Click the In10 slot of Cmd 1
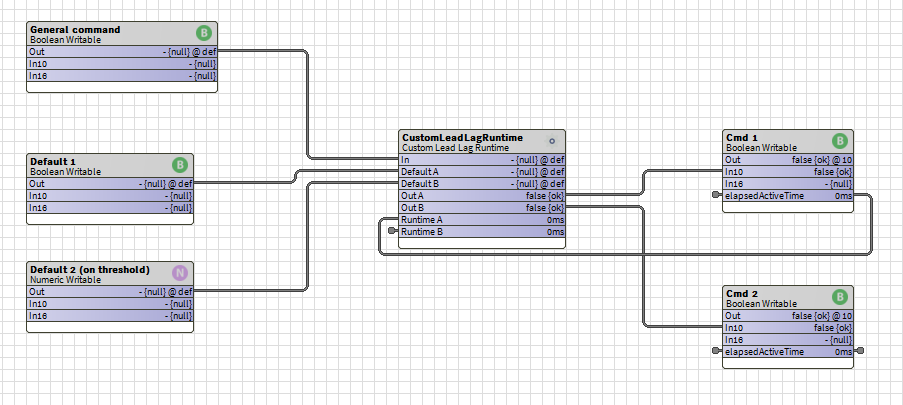This screenshot has height=405, width=903. coord(787,172)
